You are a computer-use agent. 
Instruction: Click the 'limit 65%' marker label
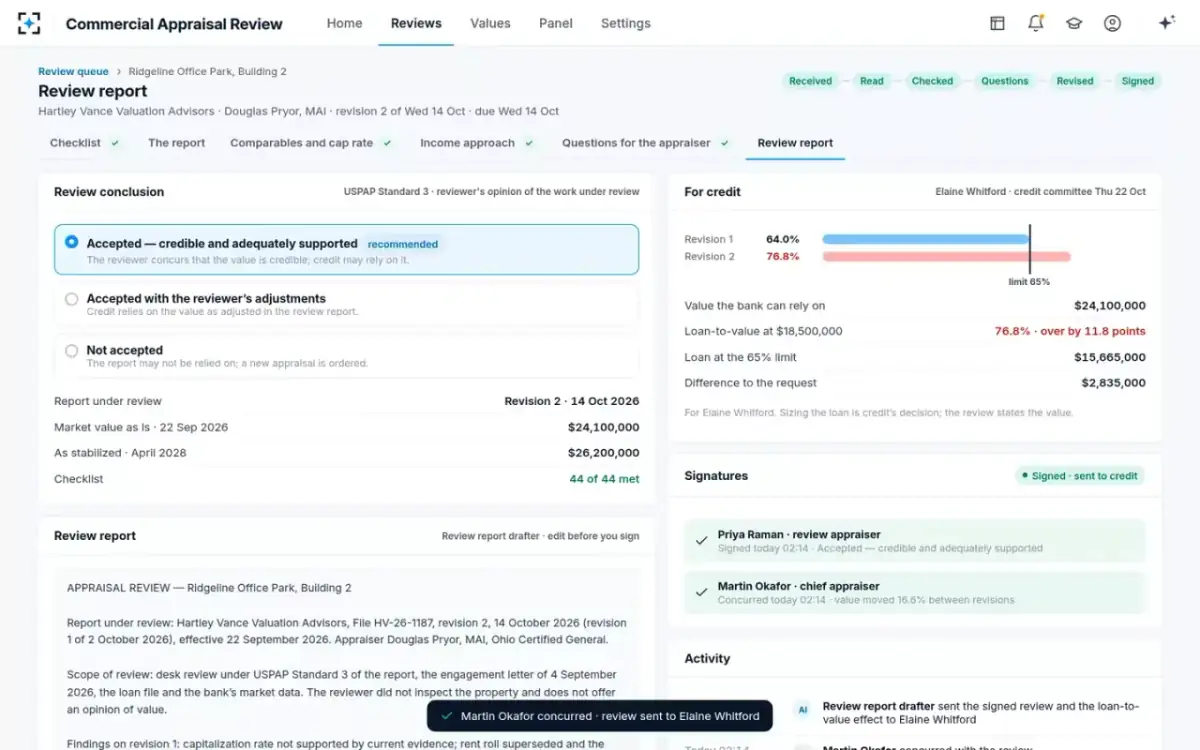click(x=1029, y=282)
